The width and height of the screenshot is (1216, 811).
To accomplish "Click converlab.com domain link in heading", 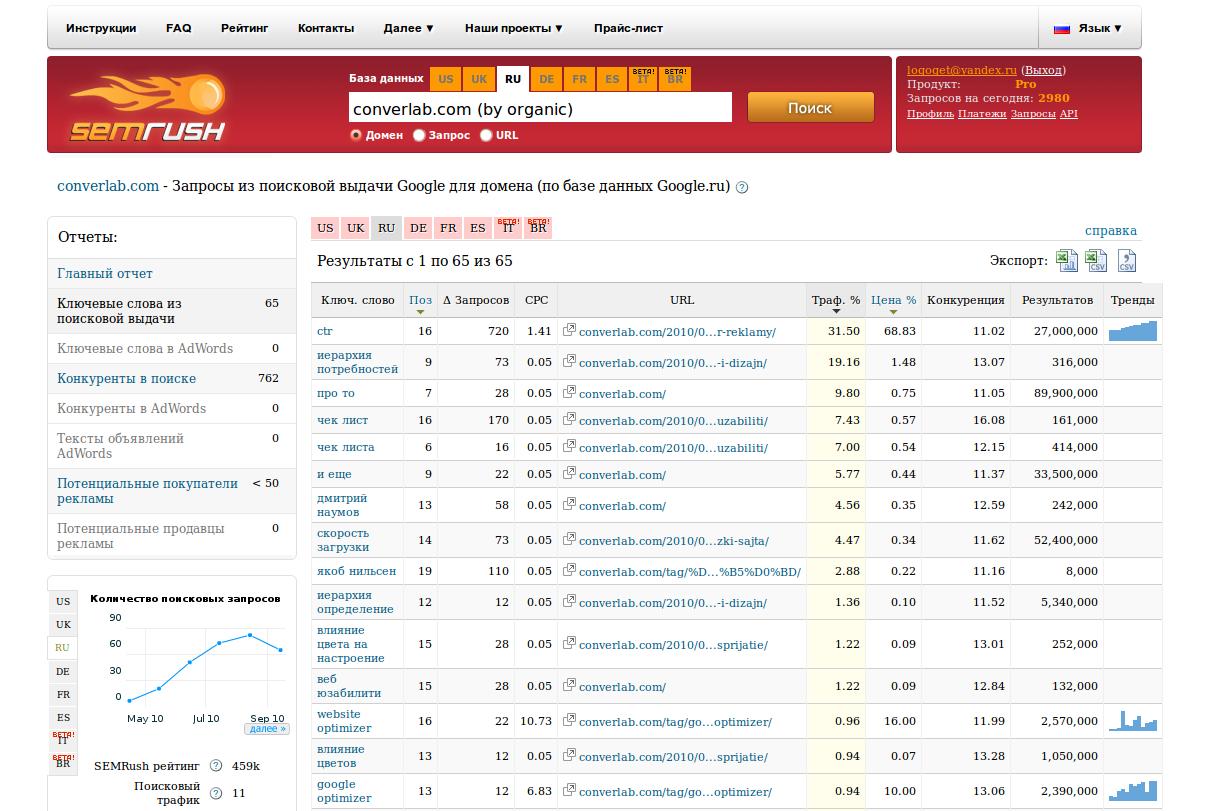I will point(108,186).
